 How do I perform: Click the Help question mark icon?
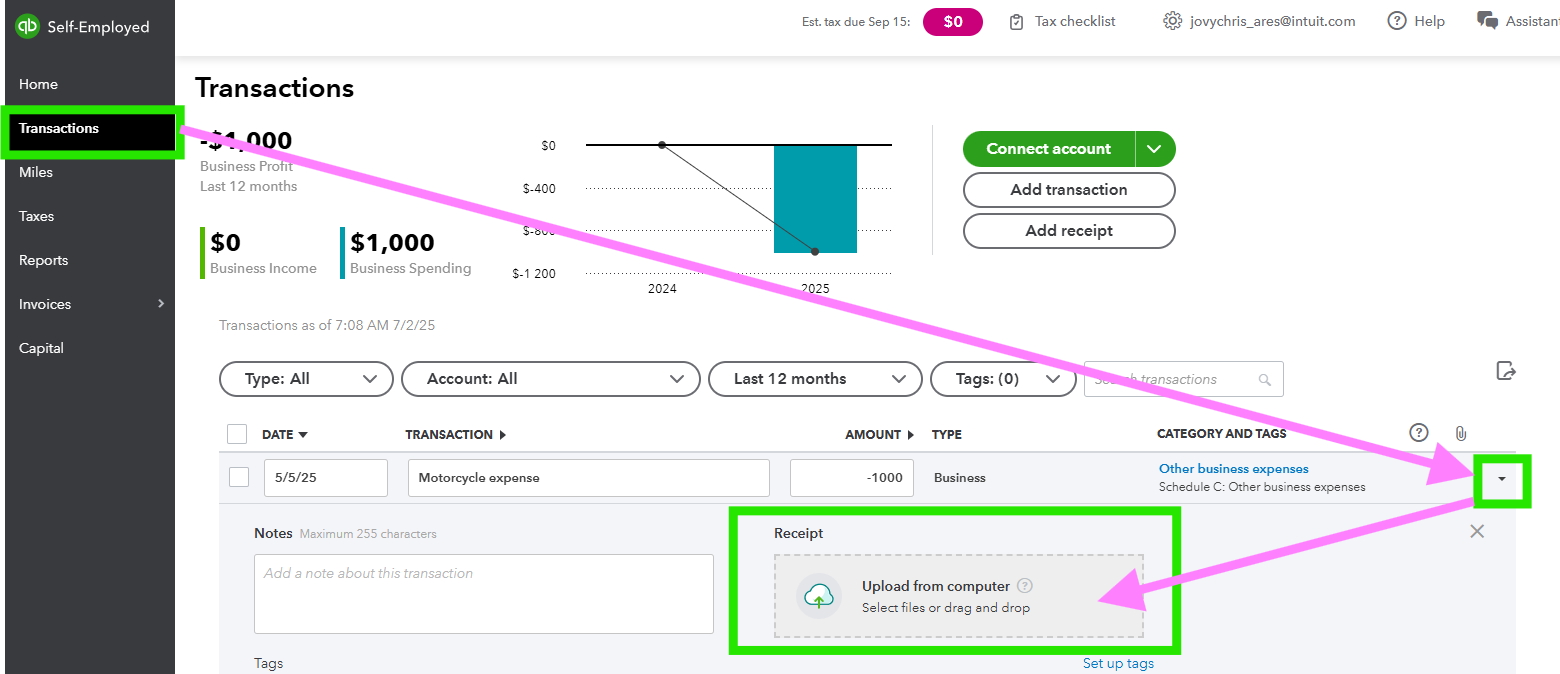(1397, 21)
